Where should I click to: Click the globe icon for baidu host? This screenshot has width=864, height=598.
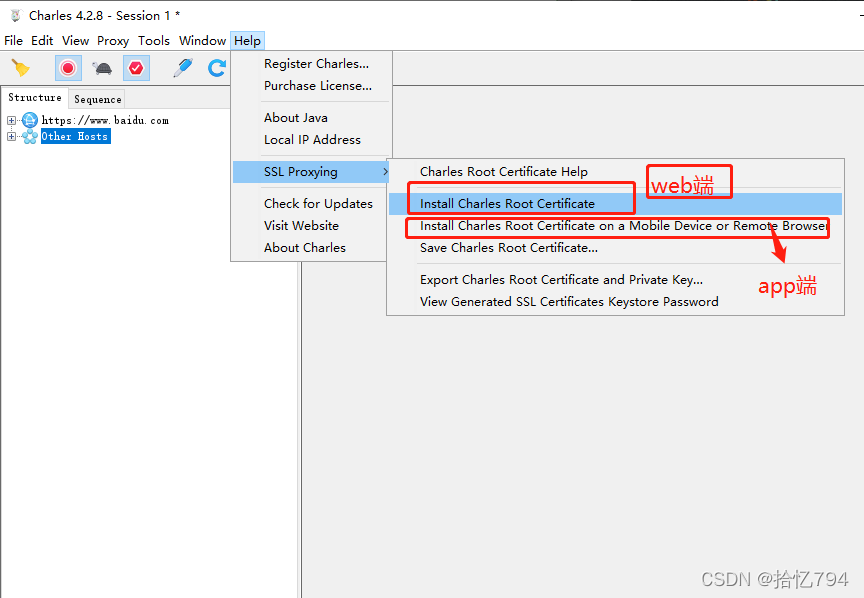point(30,120)
